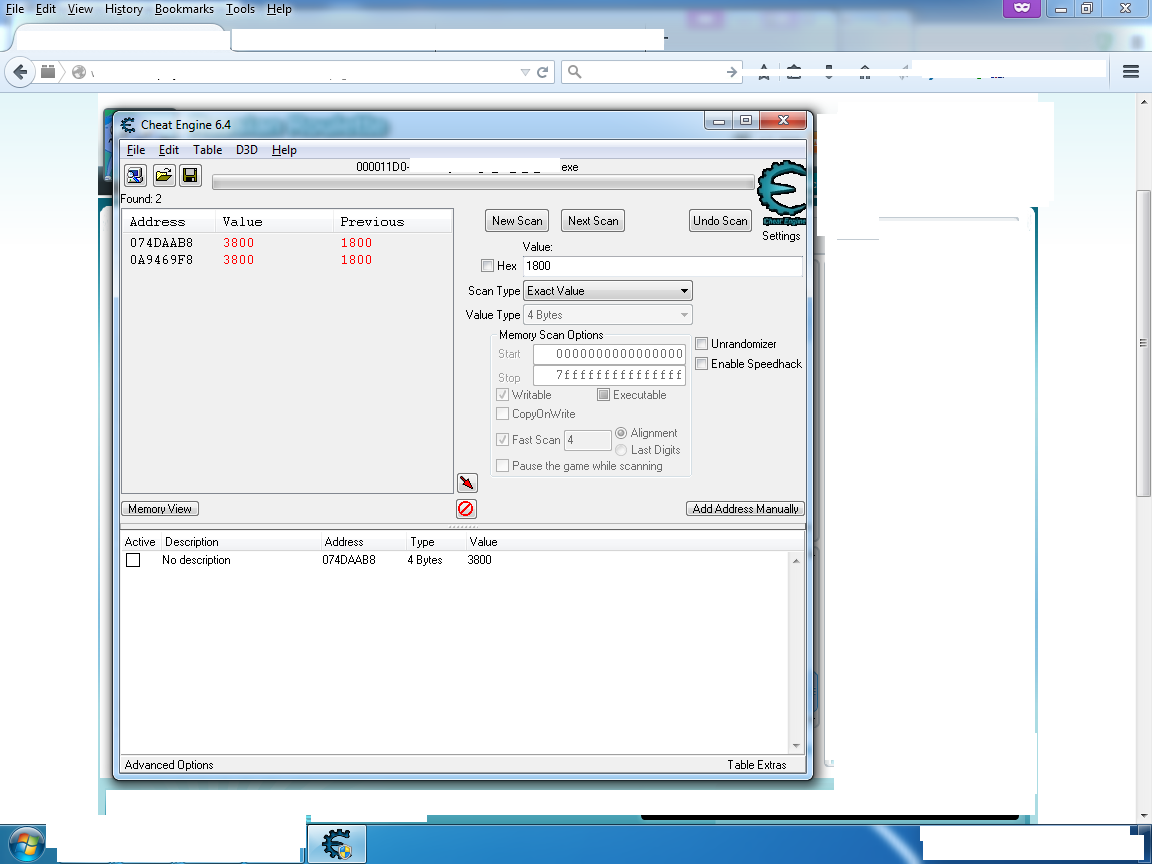The width and height of the screenshot is (1152, 864).
Task: Click the red arrow add-to-address-list icon
Action: coord(466,484)
